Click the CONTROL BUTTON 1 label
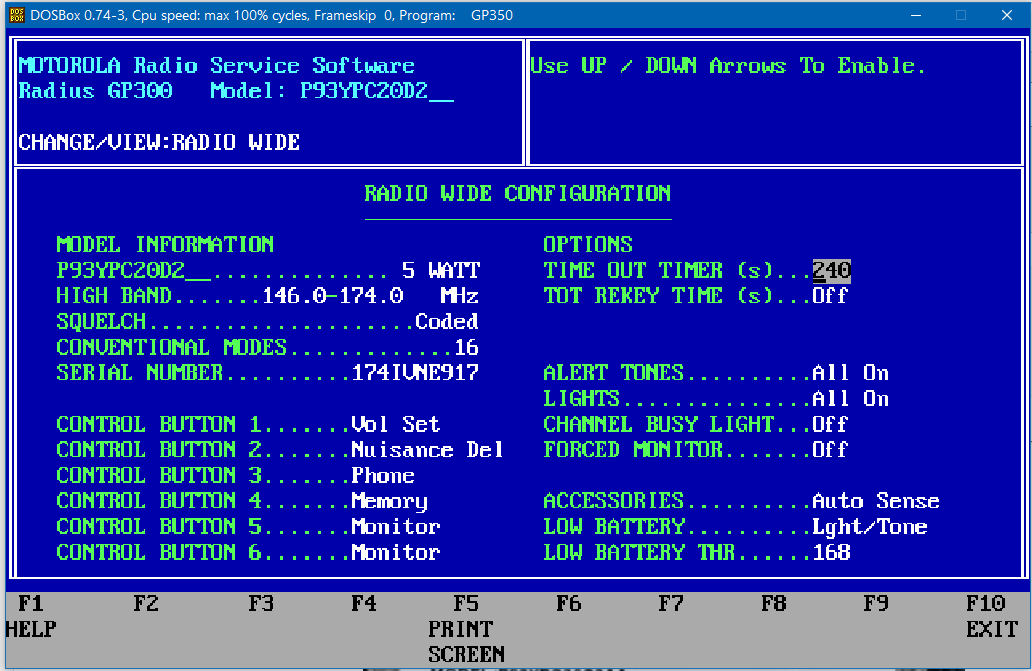Screen dimensions: 1032x671 point(159,424)
